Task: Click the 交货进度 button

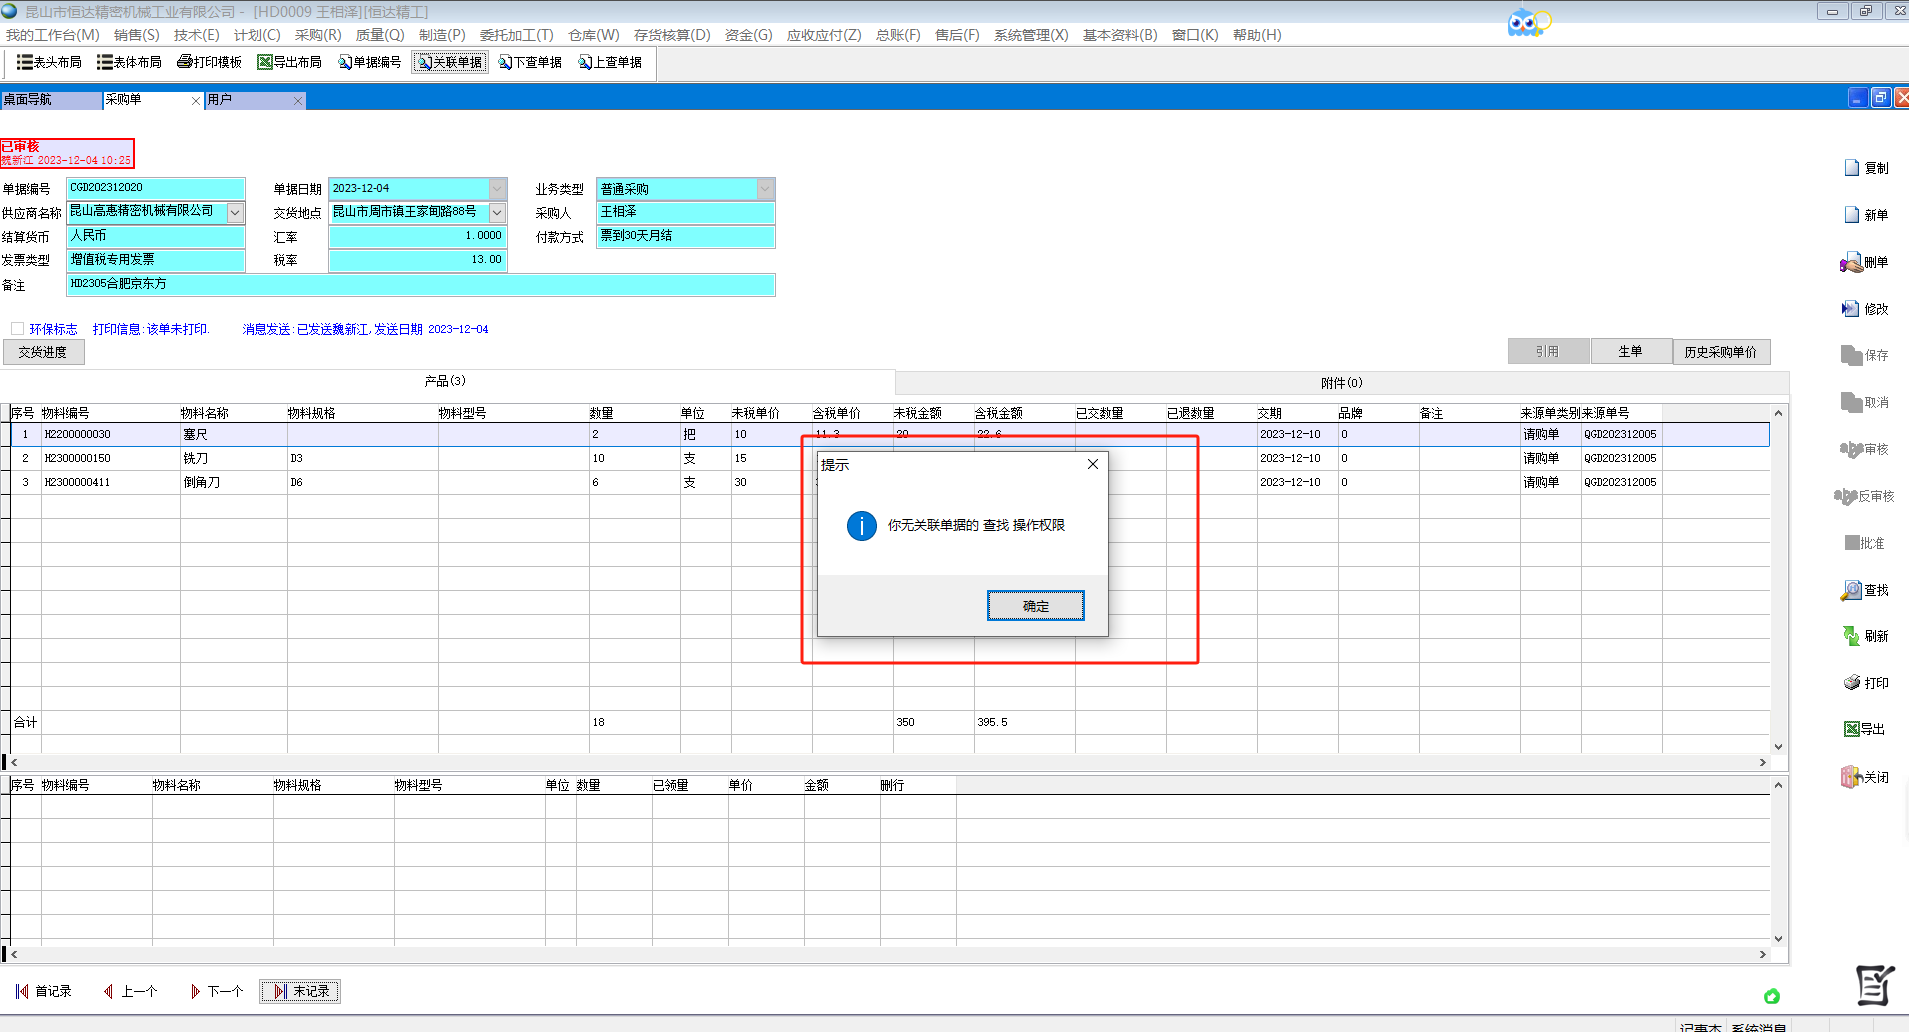Action: pyautogui.click(x=43, y=352)
